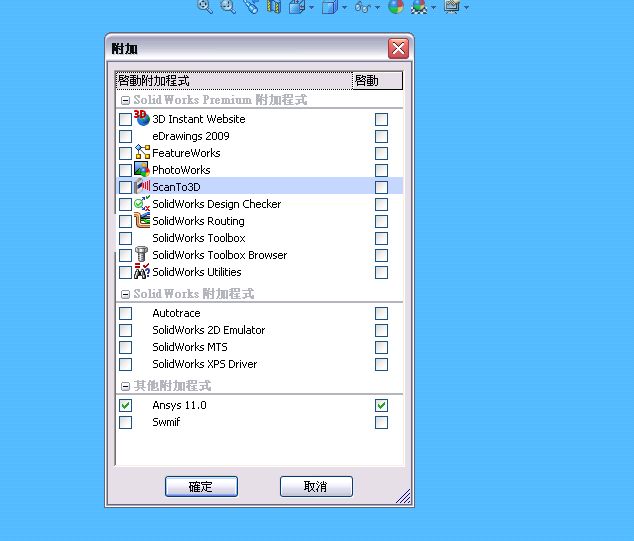The width and height of the screenshot is (634, 541).
Task: Select the Autotrace text
Action: click(176, 313)
